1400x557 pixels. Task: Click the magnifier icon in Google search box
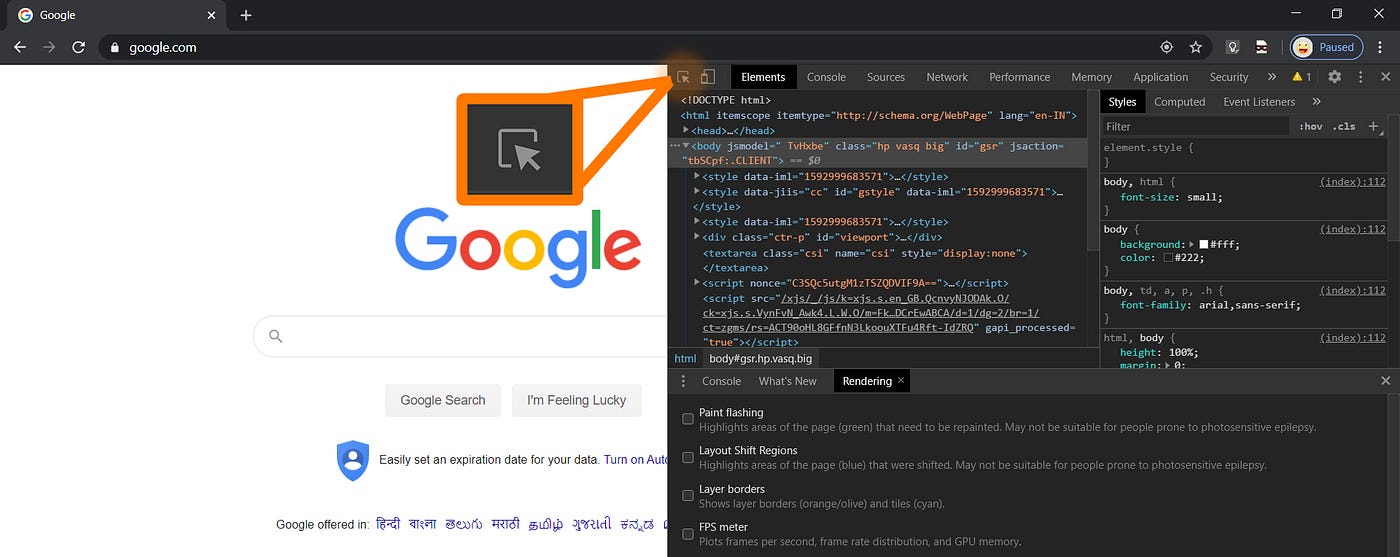click(x=276, y=337)
